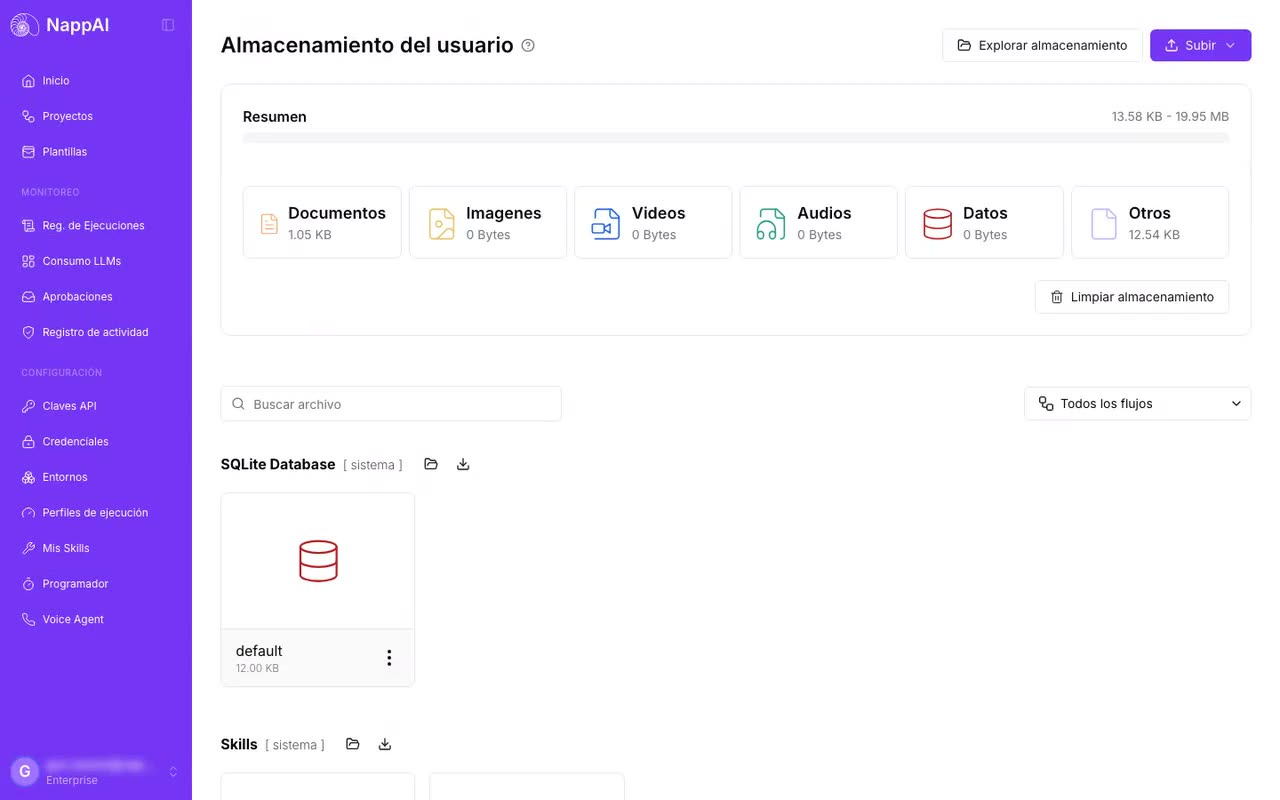Click the NappAI logo icon
1280x800 pixels.
pyautogui.click(x=25, y=25)
